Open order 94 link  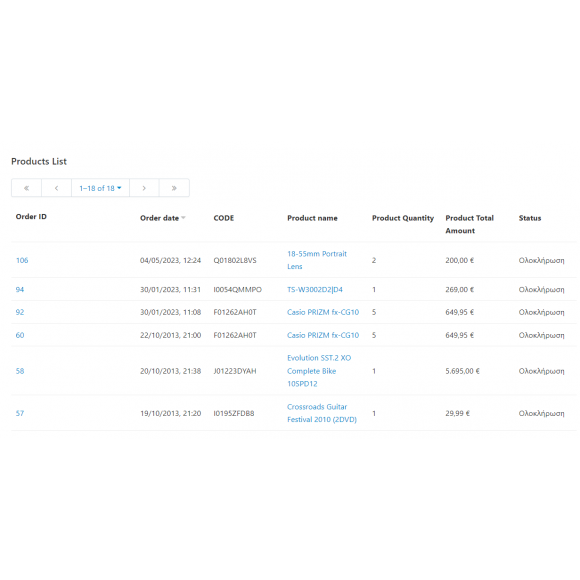tap(20, 289)
